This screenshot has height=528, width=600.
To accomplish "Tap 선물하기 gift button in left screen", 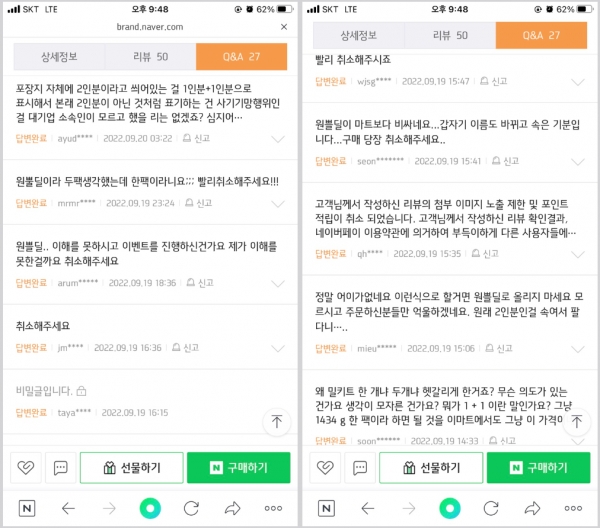I will (x=132, y=468).
